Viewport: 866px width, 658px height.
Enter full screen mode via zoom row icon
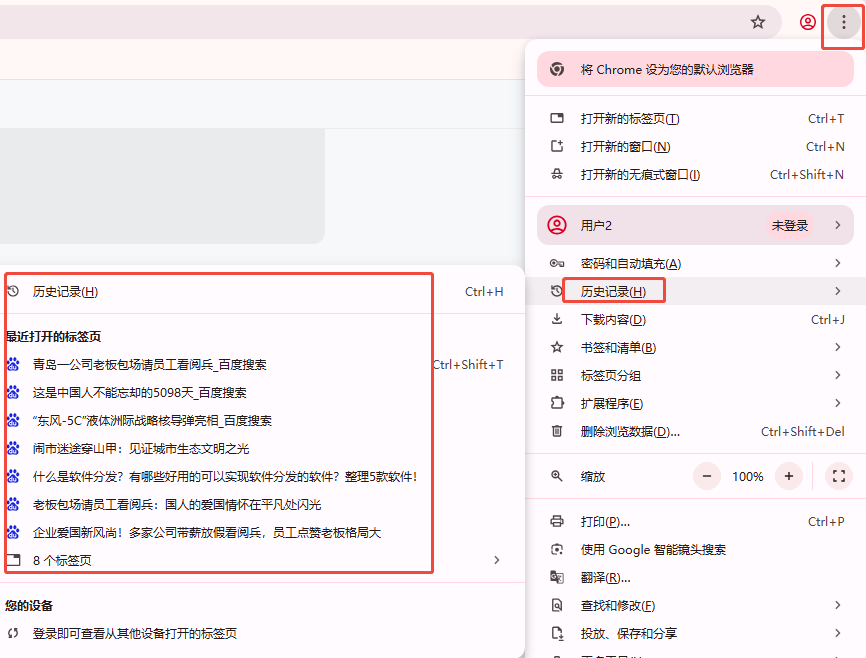click(x=839, y=476)
